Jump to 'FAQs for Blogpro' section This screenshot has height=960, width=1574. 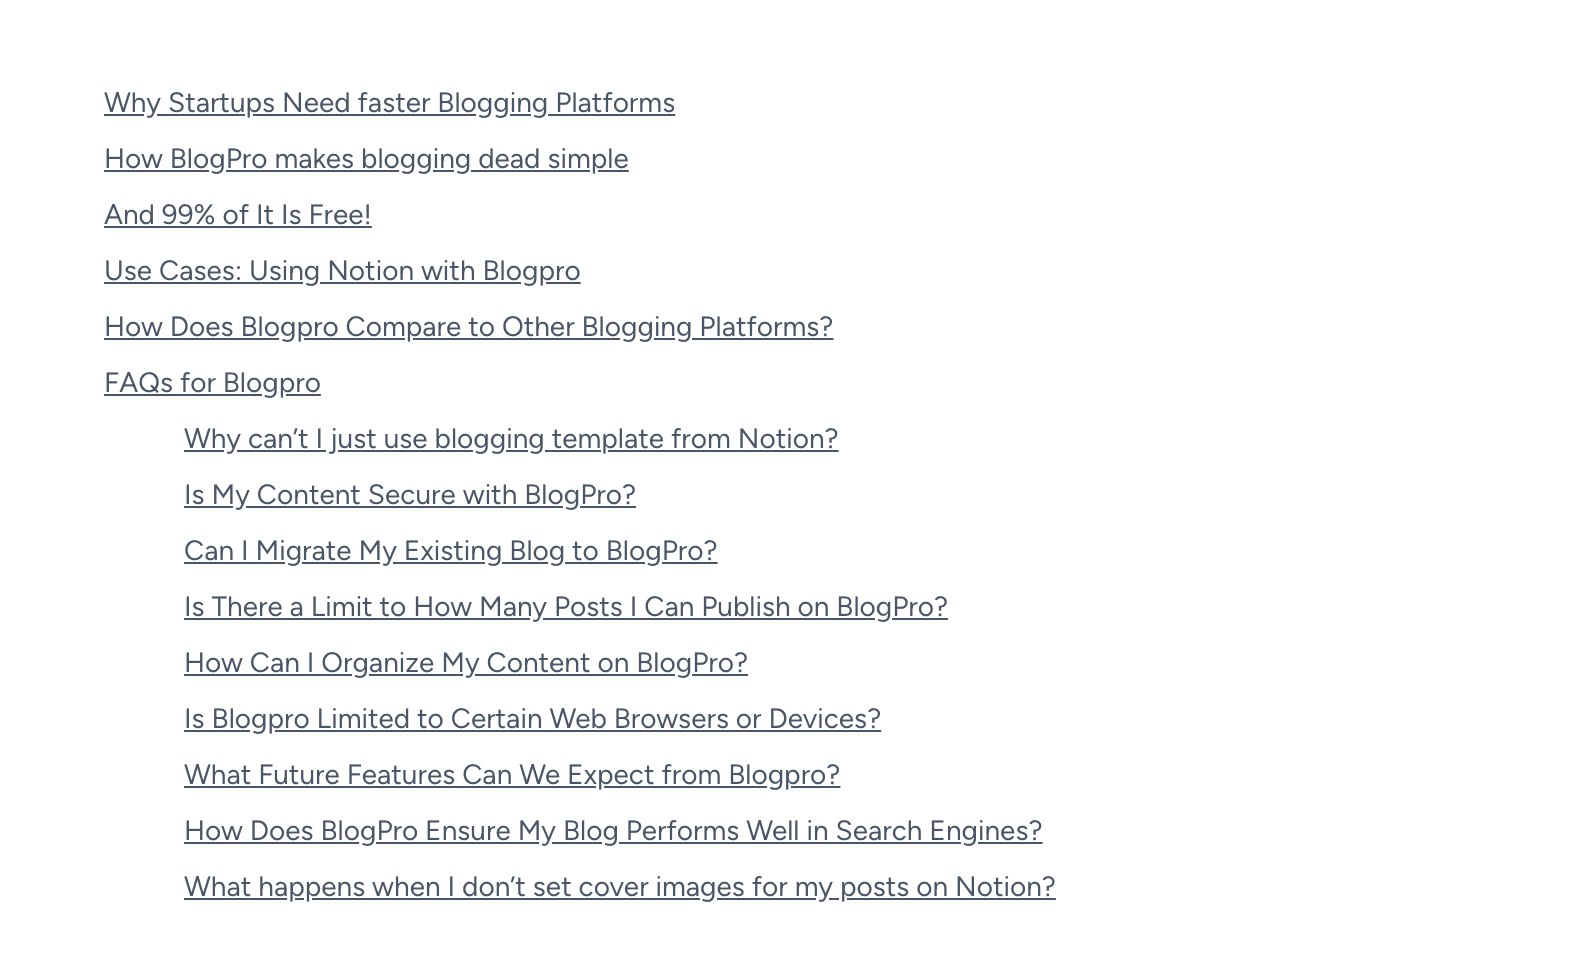click(x=212, y=383)
